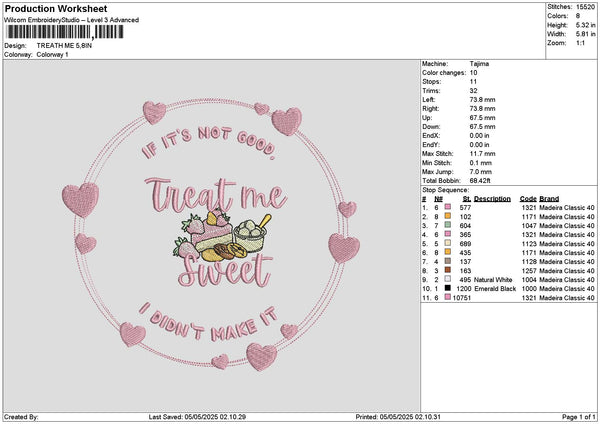Click the 'Colorway 1' value

(x=52, y=55)
